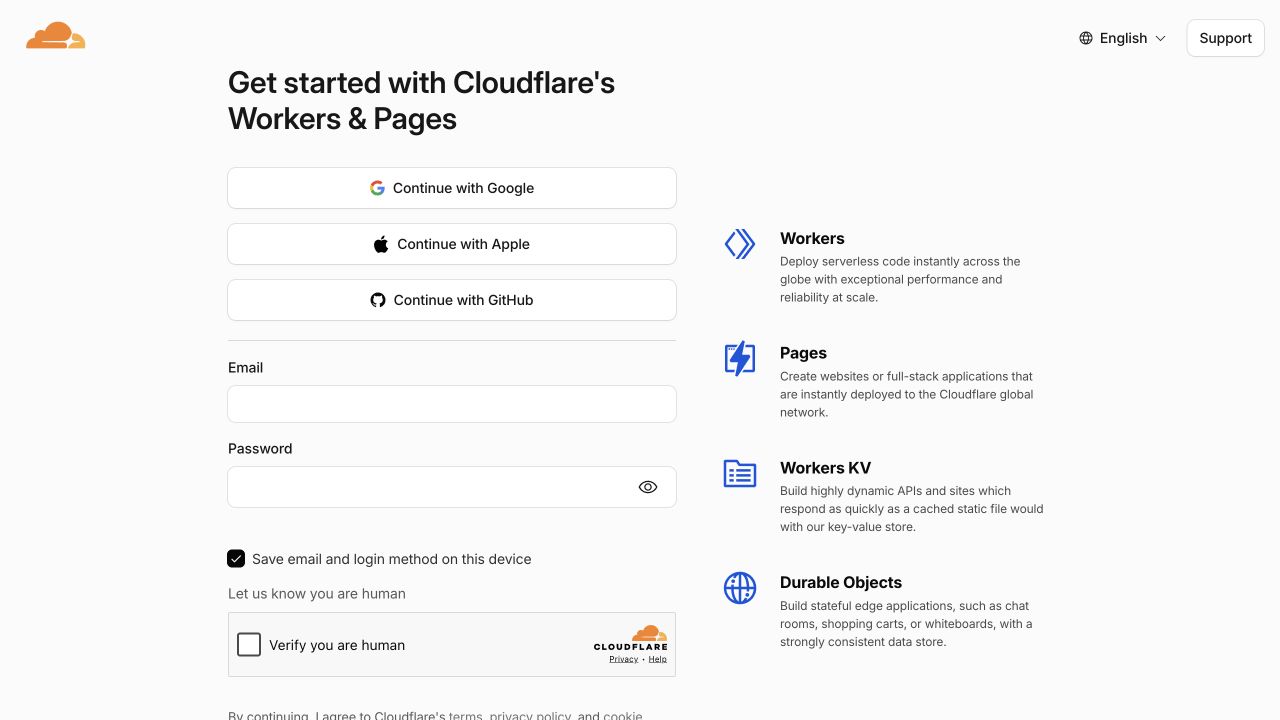Image resolution: width=1280 pixels, height=720 pixels.
Task: Click the "Email" field label
Action: click(x=245, y=367)
